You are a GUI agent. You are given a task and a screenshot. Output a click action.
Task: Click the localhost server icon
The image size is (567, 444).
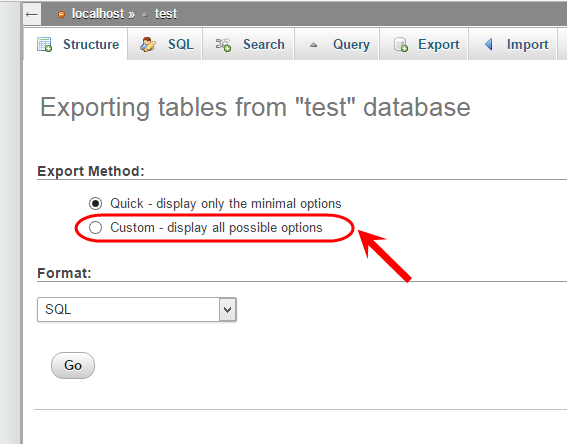point(61,14)
